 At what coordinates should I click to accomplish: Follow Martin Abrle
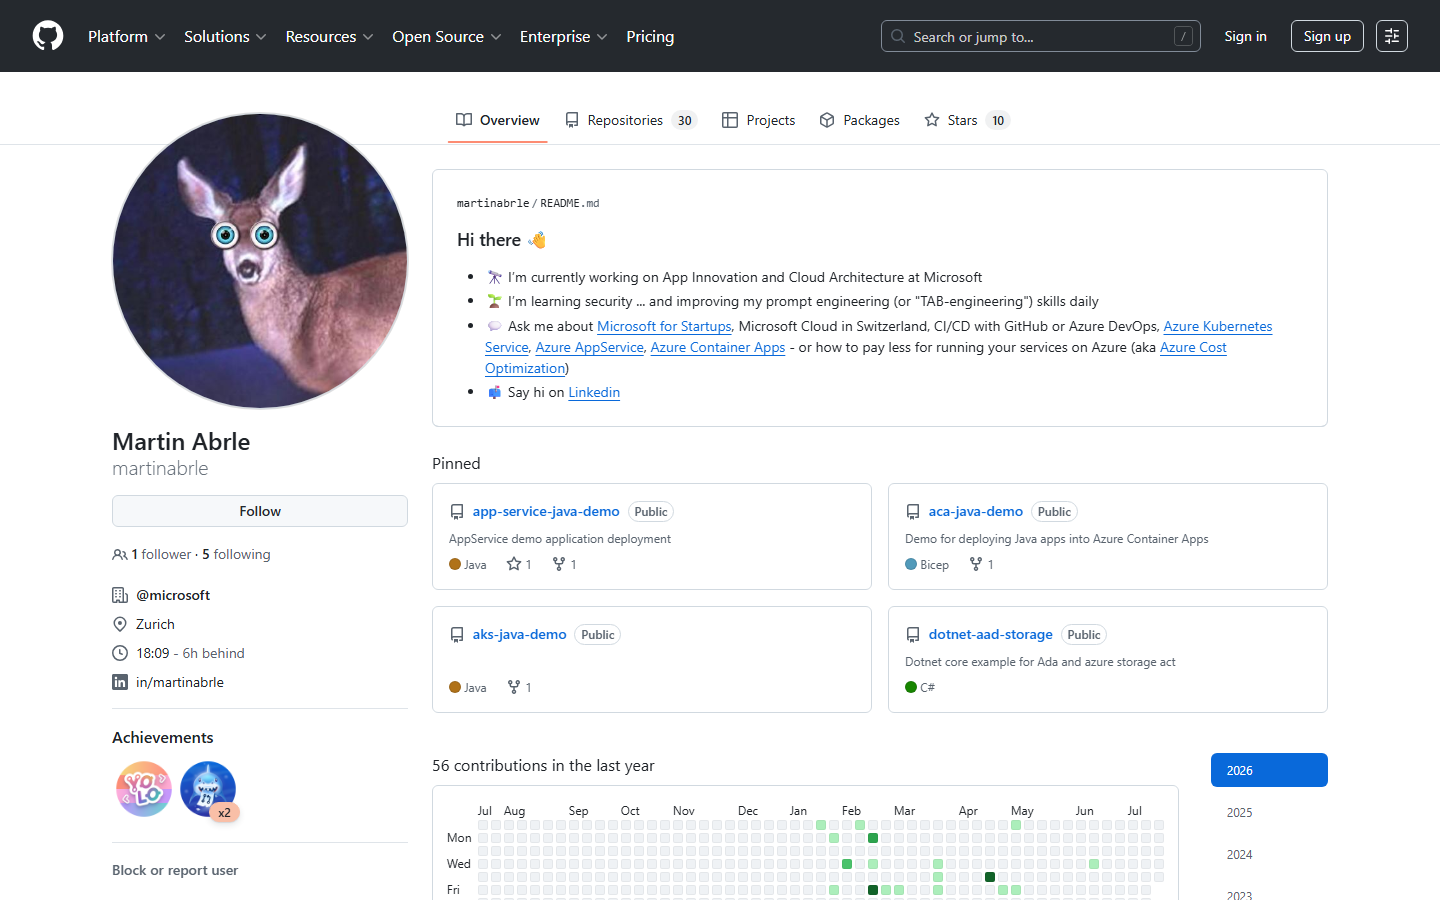pyautogui.click(x=260, y=511)
